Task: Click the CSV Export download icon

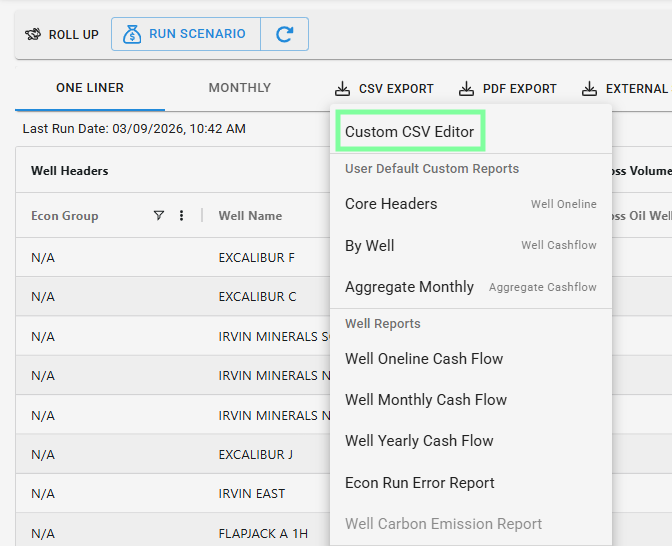Action: coord(343,88)
